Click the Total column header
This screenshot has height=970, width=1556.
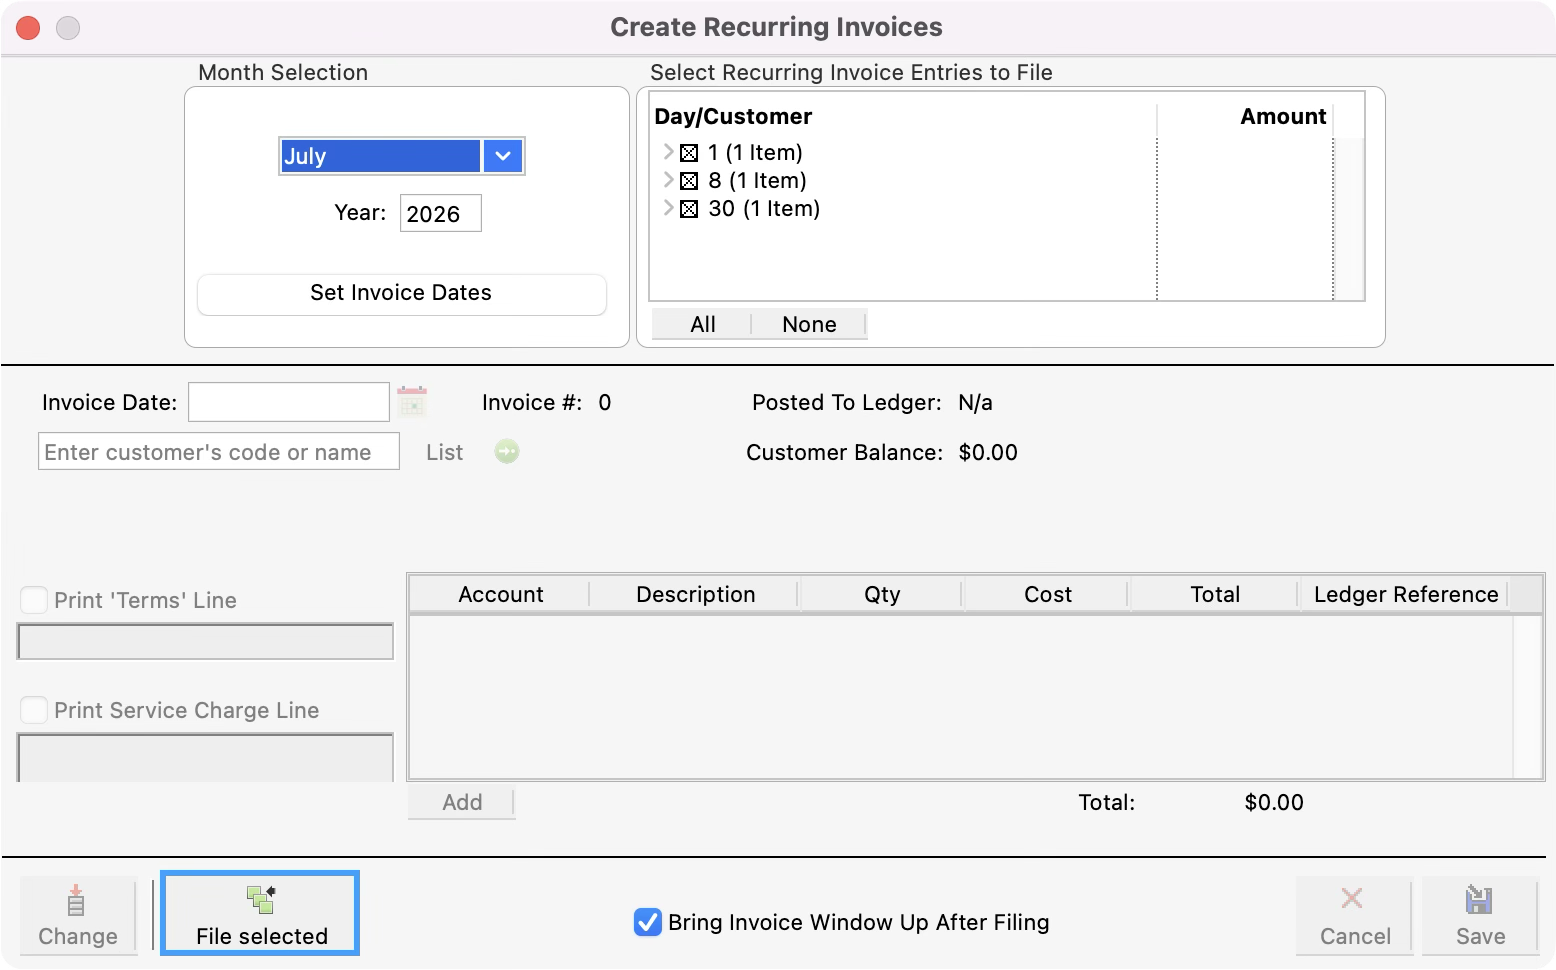pyautogui.click(x=1214, y=594)
